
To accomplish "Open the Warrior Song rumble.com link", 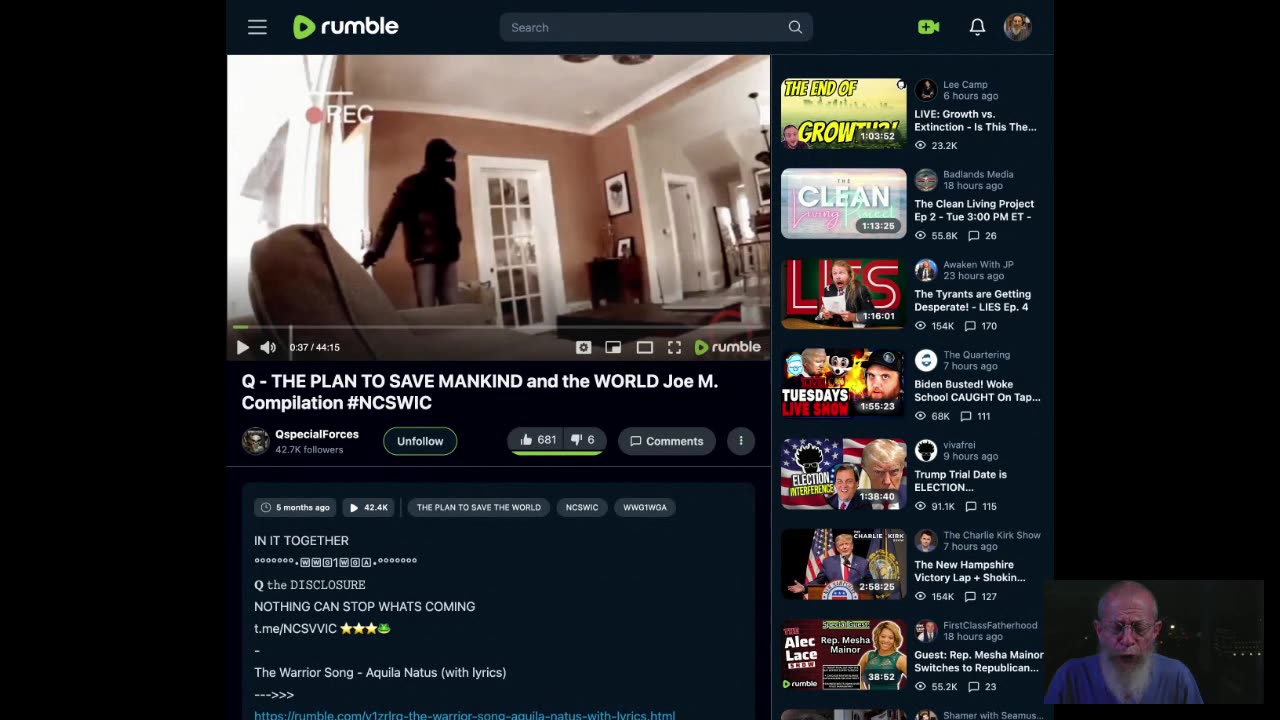I will click(464, 715).
